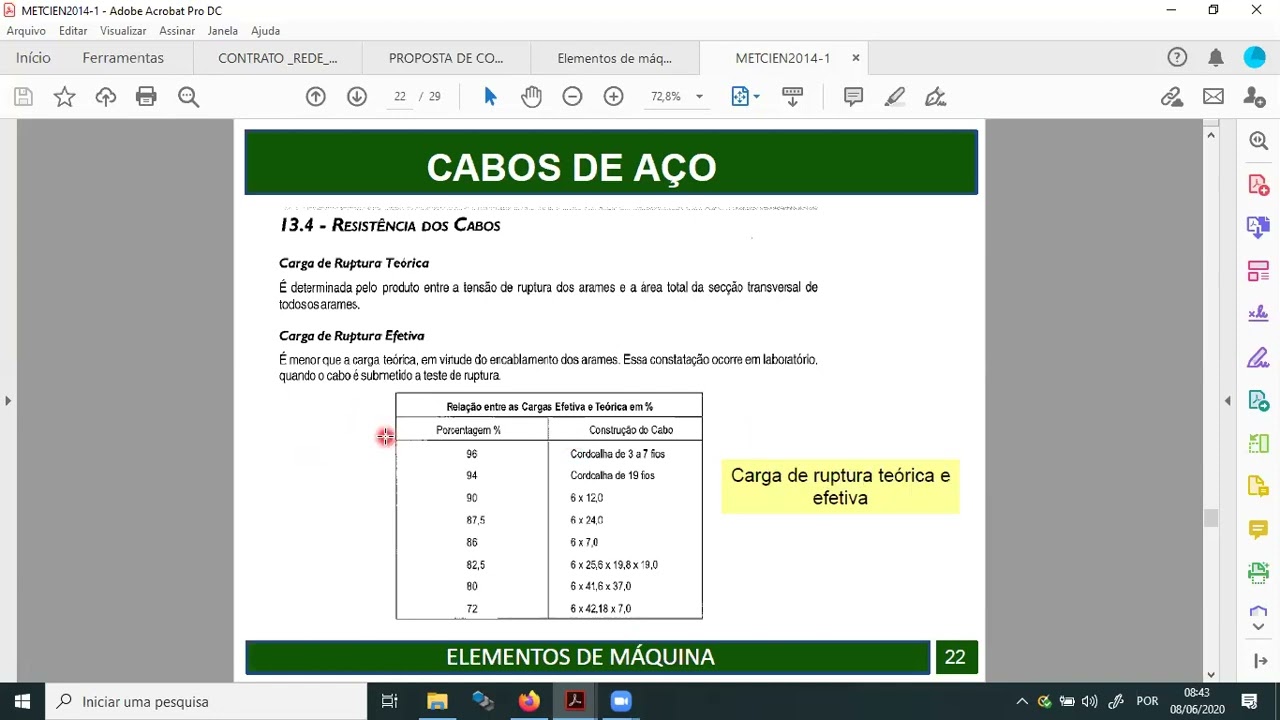Open the Assinar menu
1280x720 pixels.
[177, 31]
